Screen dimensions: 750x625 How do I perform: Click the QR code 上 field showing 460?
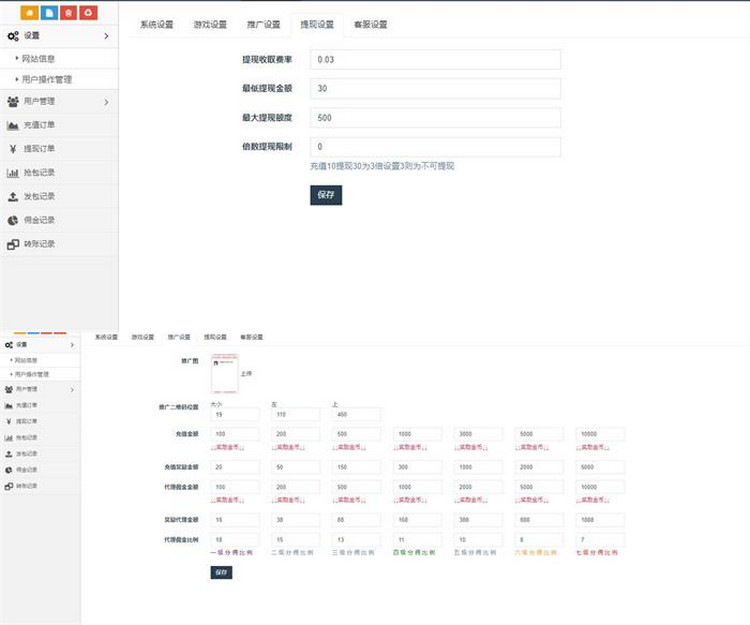(x=356, y=415)
